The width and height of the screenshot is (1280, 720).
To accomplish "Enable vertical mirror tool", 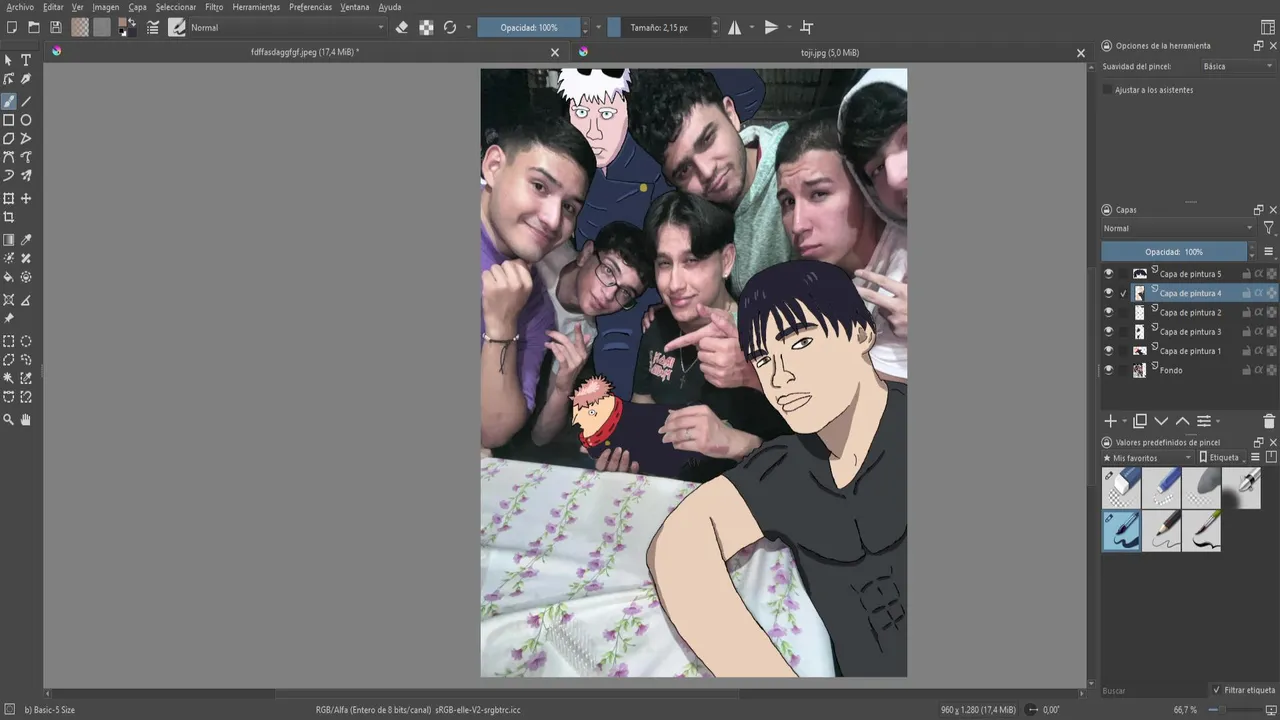I will coord(771,27).
